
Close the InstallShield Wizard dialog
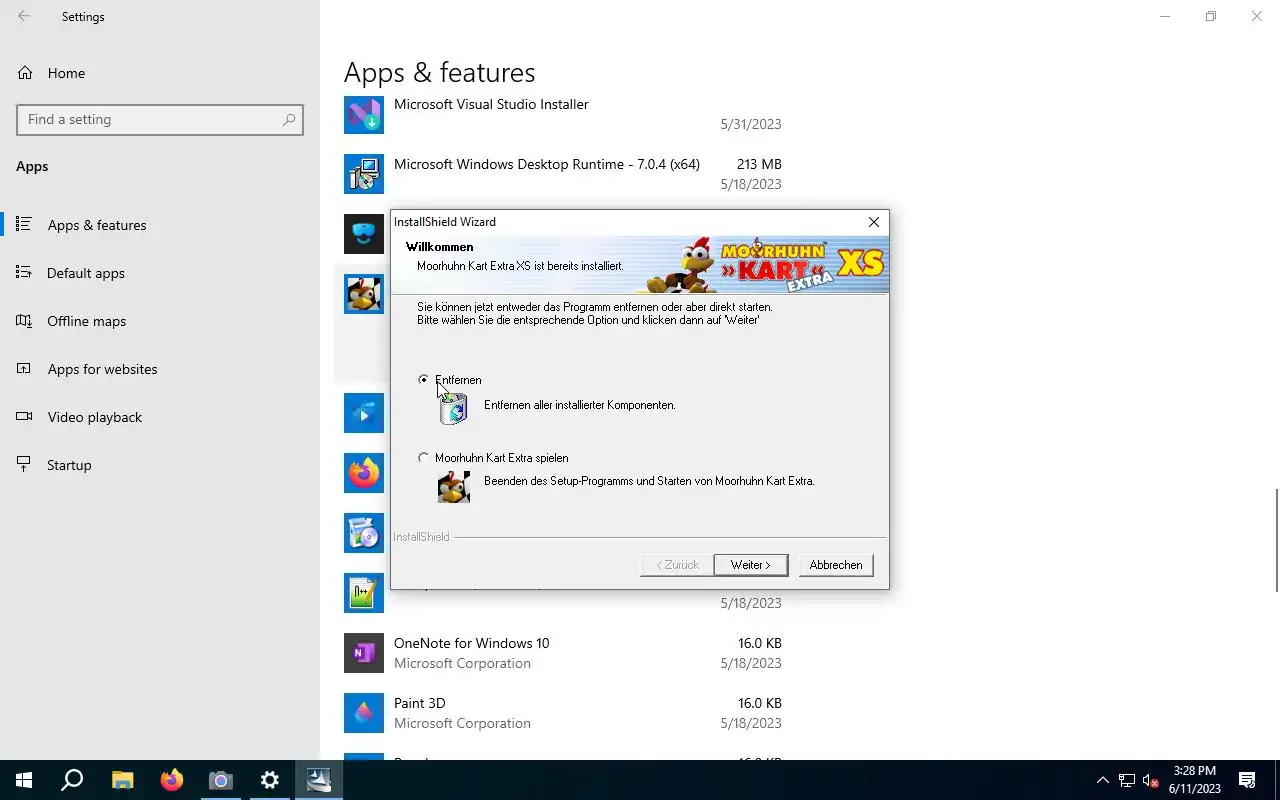click(873, 222)
